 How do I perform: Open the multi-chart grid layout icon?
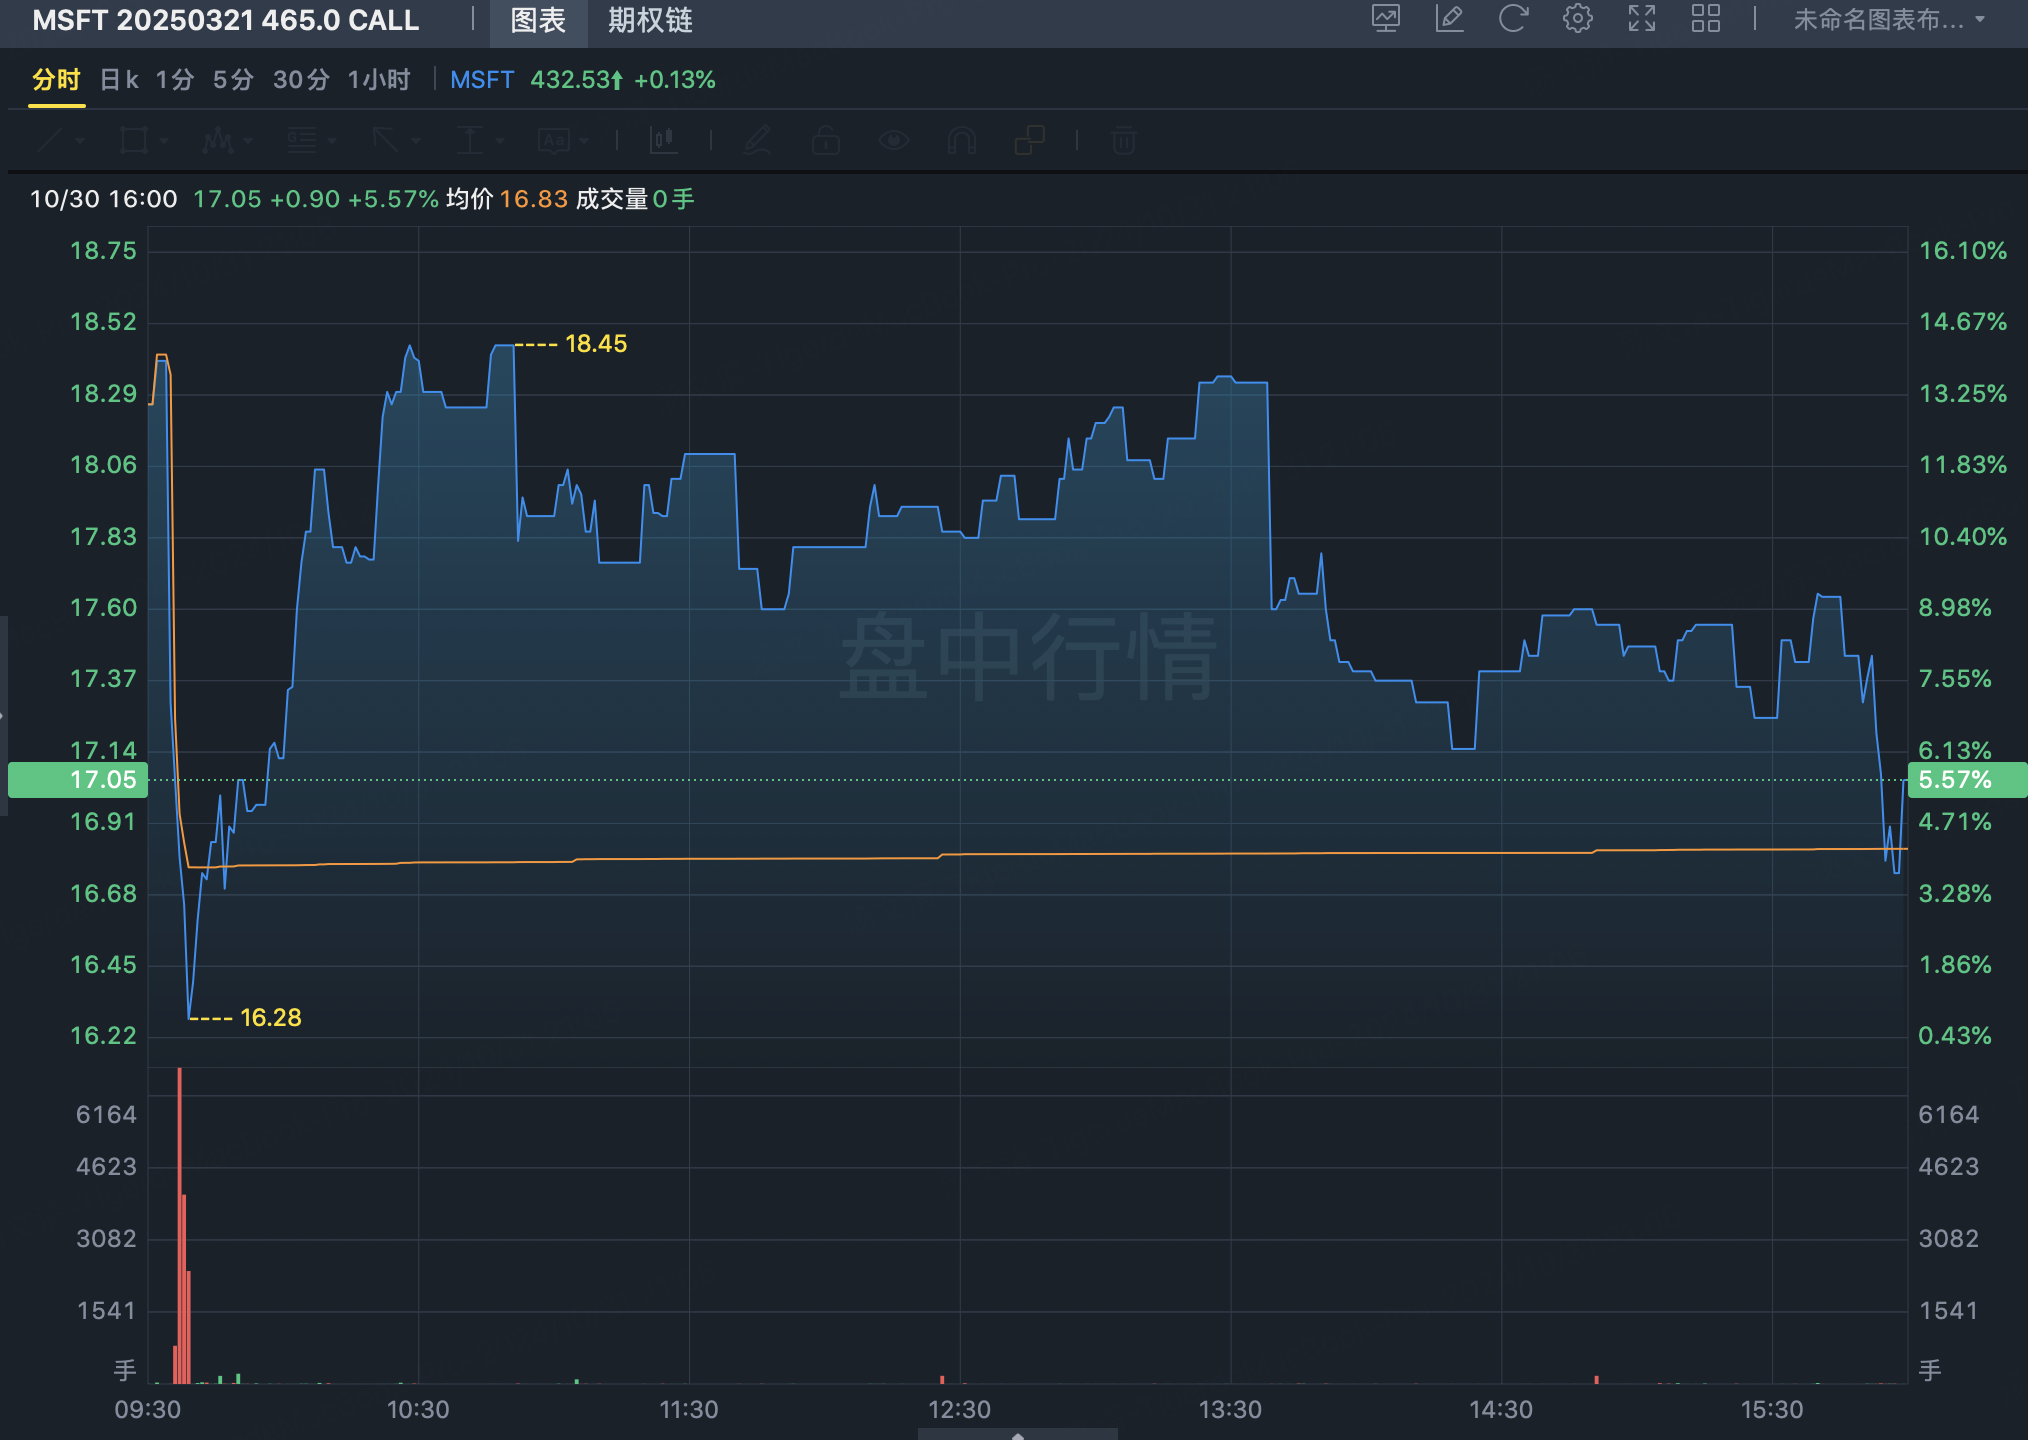pos(1705,19)
